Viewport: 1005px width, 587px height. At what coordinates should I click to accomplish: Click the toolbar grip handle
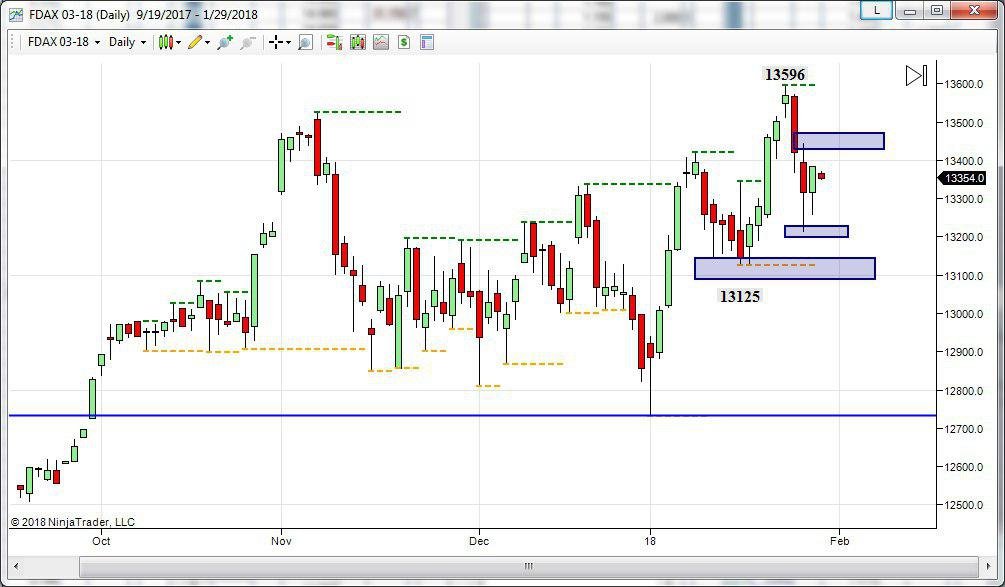[x=14, y=42]
